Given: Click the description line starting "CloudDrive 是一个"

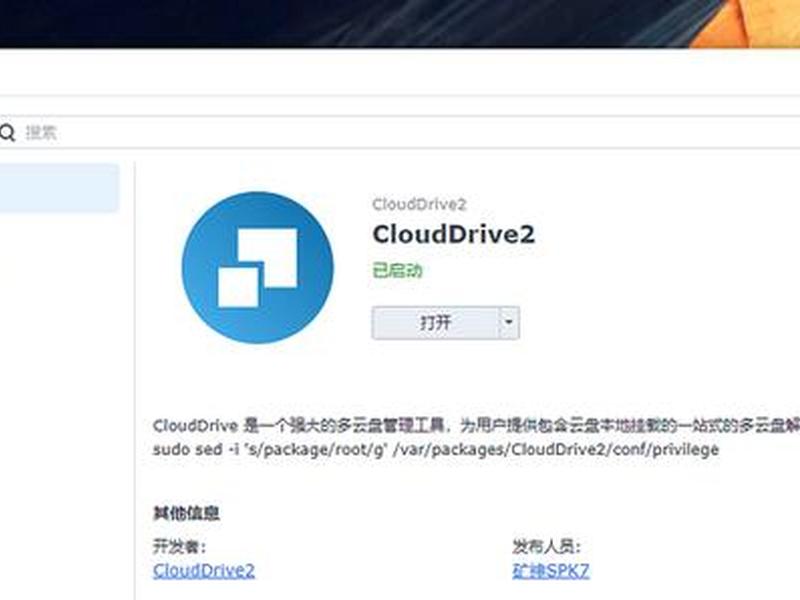Looking at the screenshot, I should click(x=476, y=425).
